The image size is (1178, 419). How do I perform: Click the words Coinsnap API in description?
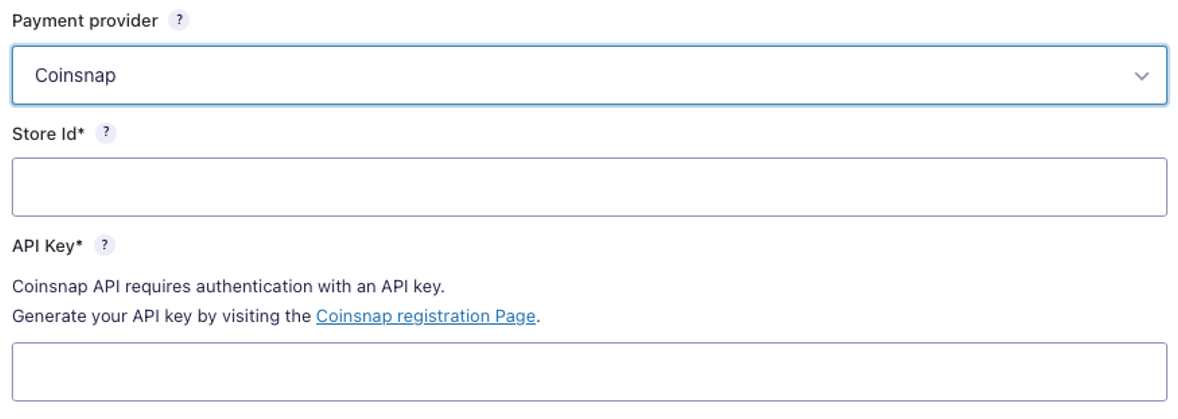pyautogui.click(x=65, y=286)
